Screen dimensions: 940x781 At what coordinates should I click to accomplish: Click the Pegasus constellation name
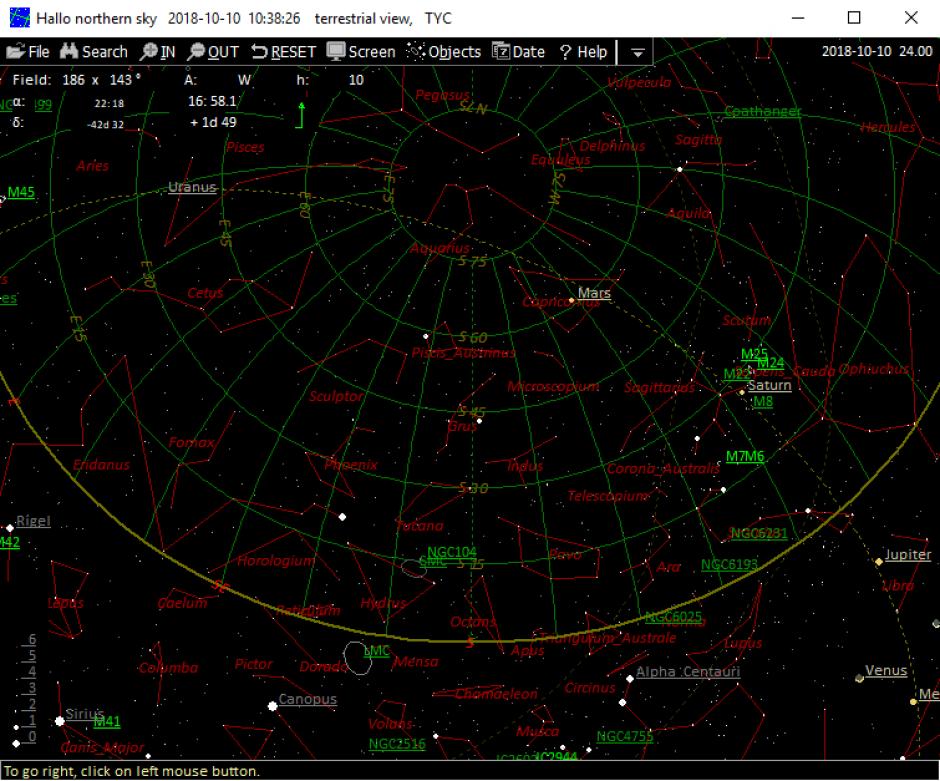[442, 95]
